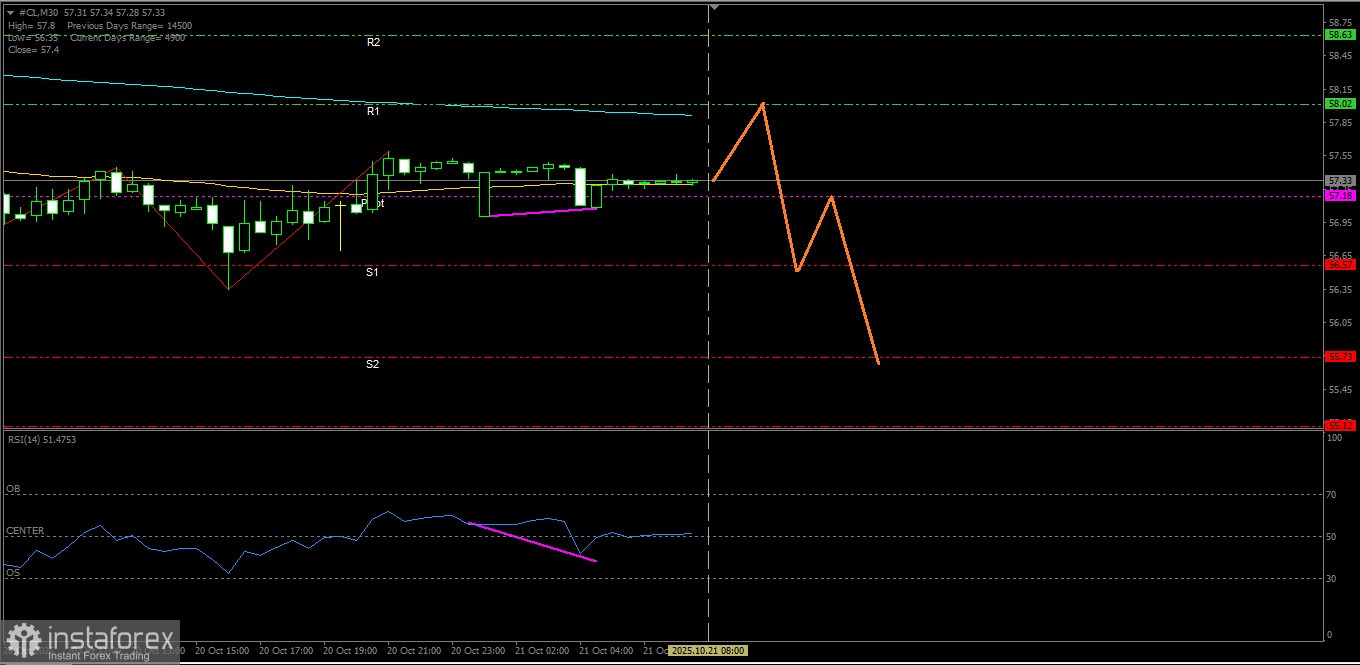Click the red 55.73 price tag

tap(1340, 357)
